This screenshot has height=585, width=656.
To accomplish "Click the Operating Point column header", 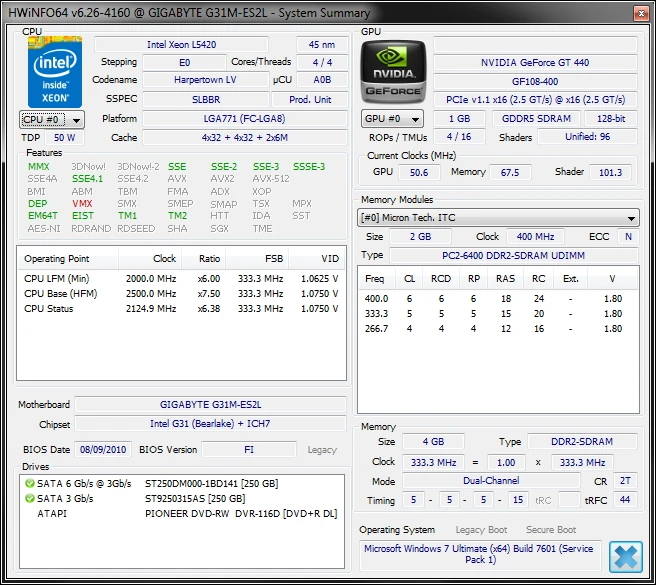I will (x=68, y=259).
